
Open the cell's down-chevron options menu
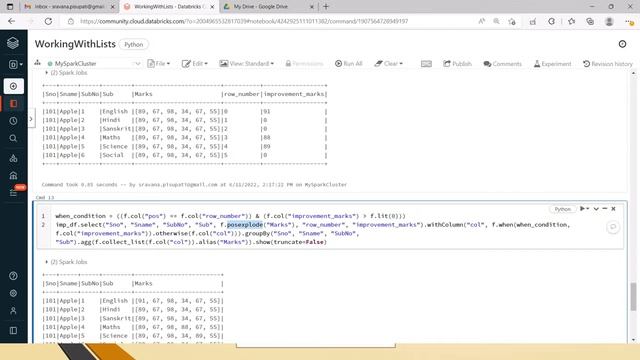(x=596, y=209)
